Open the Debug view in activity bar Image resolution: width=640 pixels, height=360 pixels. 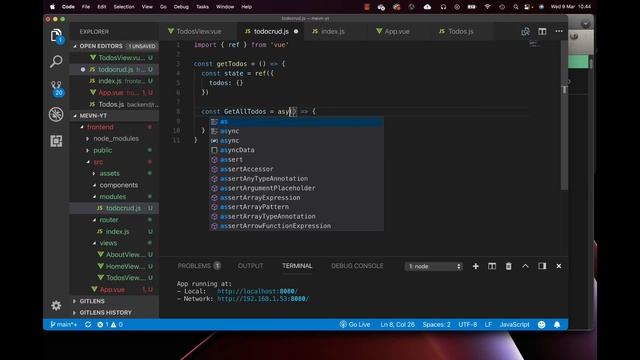click(x=56, y=114)
